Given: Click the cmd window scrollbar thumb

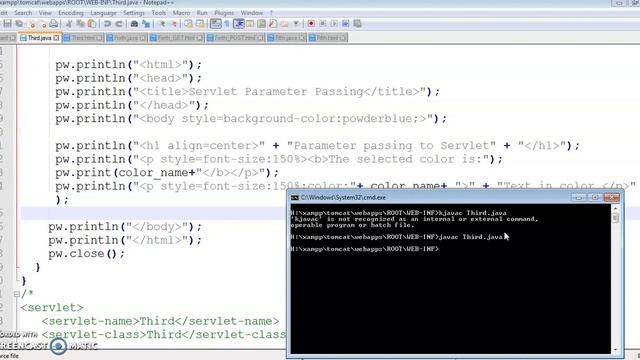Looking at the screenshot, I should point(615,218).
